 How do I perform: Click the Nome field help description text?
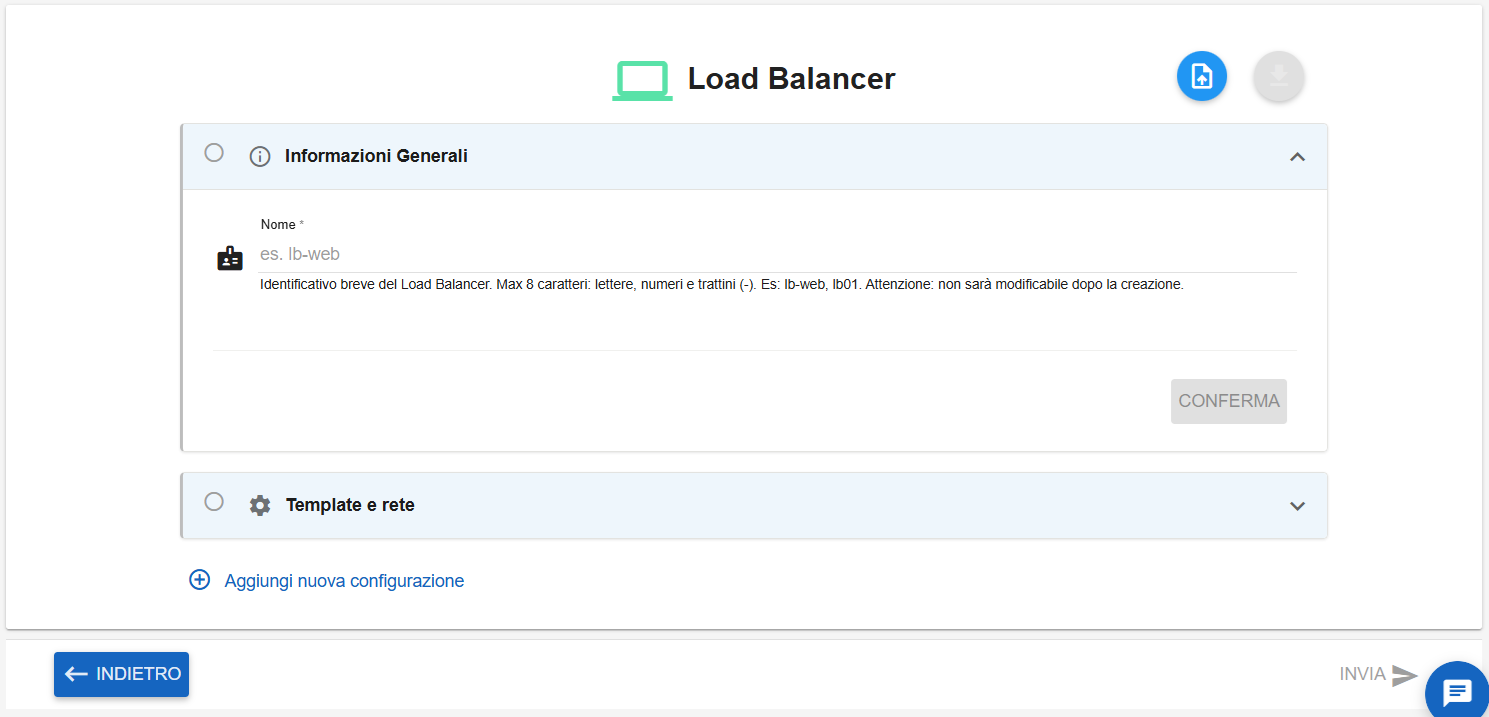tap(722, 284)
